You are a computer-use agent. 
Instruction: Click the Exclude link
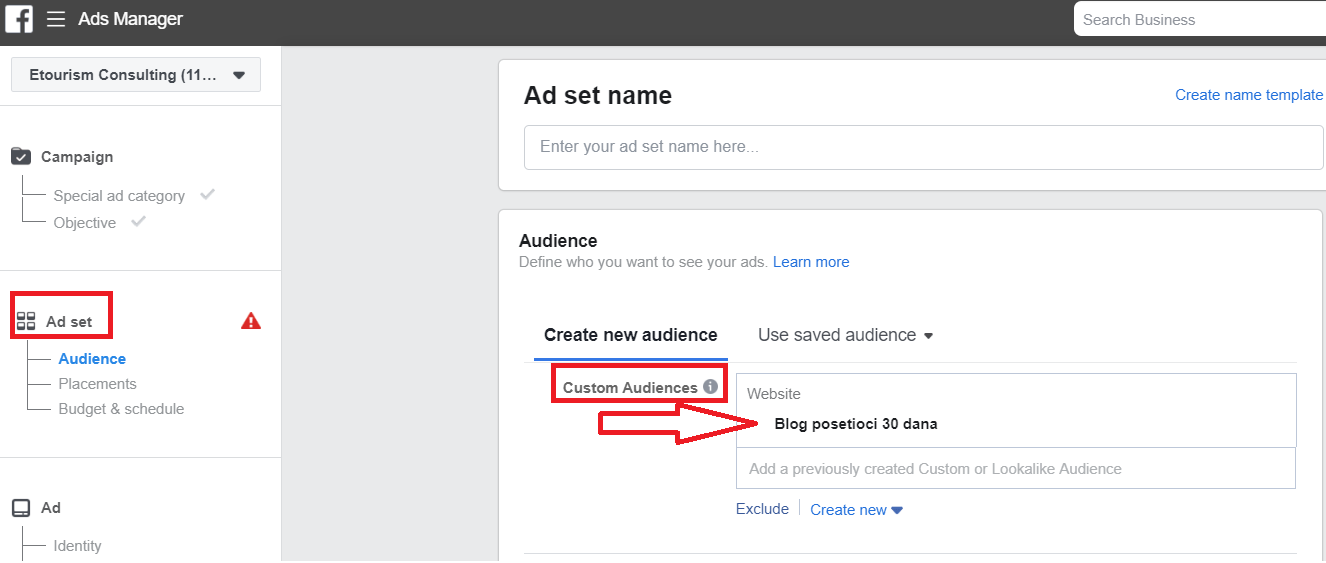tap(762, 509)
